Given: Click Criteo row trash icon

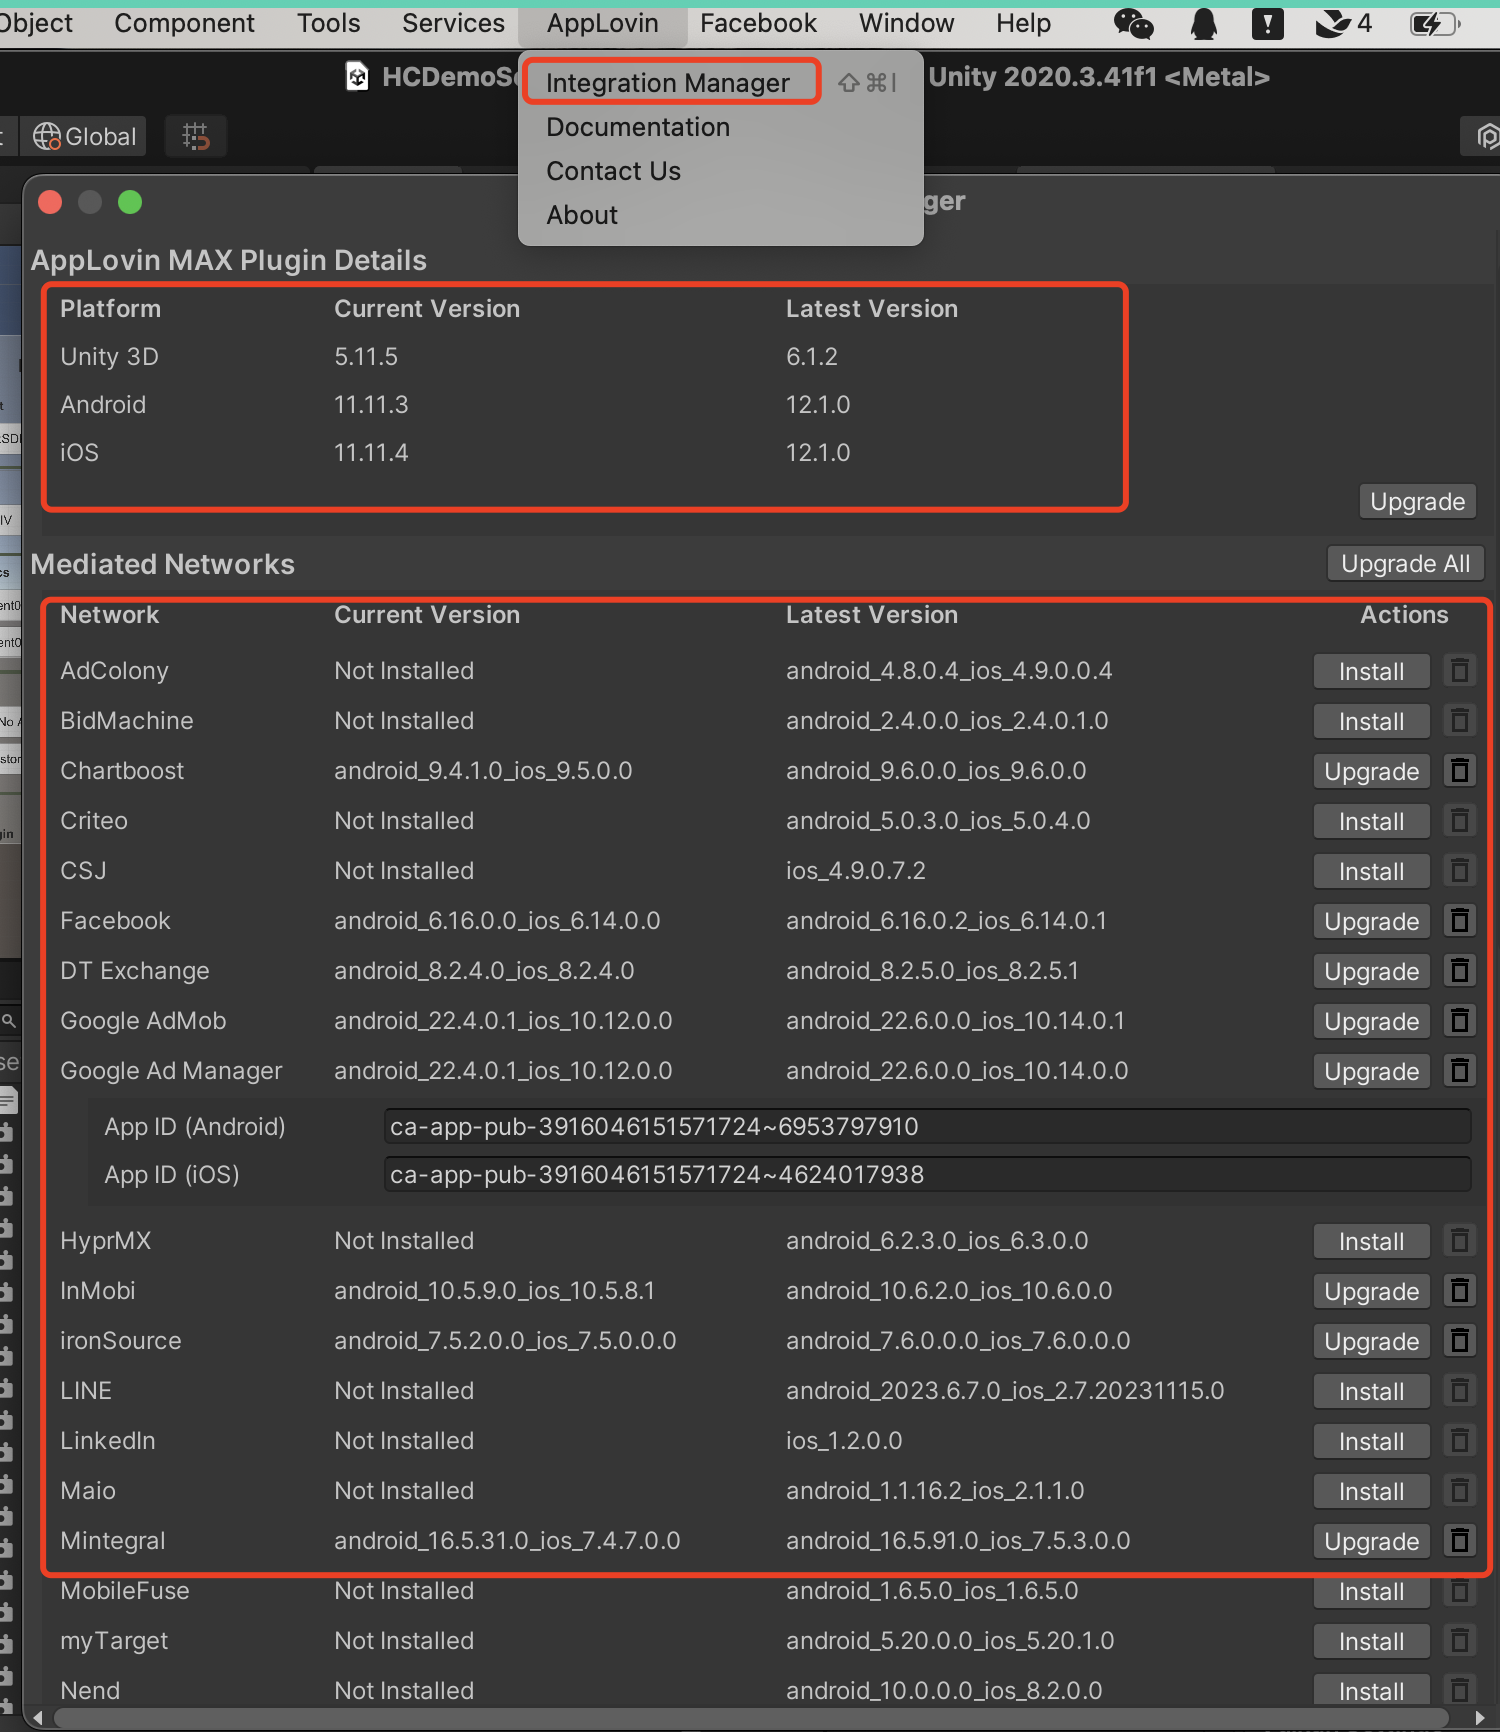Looking at the screenshot, I should pyautogui.click(x=1460, y=821).
